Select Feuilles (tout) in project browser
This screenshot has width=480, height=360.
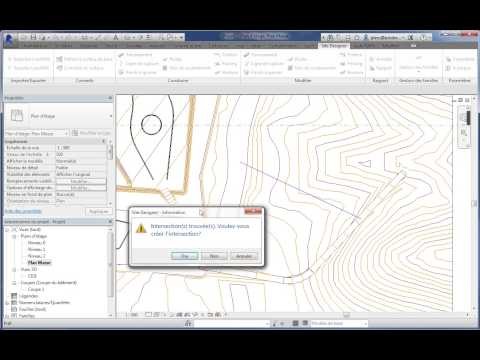(32, 309)
